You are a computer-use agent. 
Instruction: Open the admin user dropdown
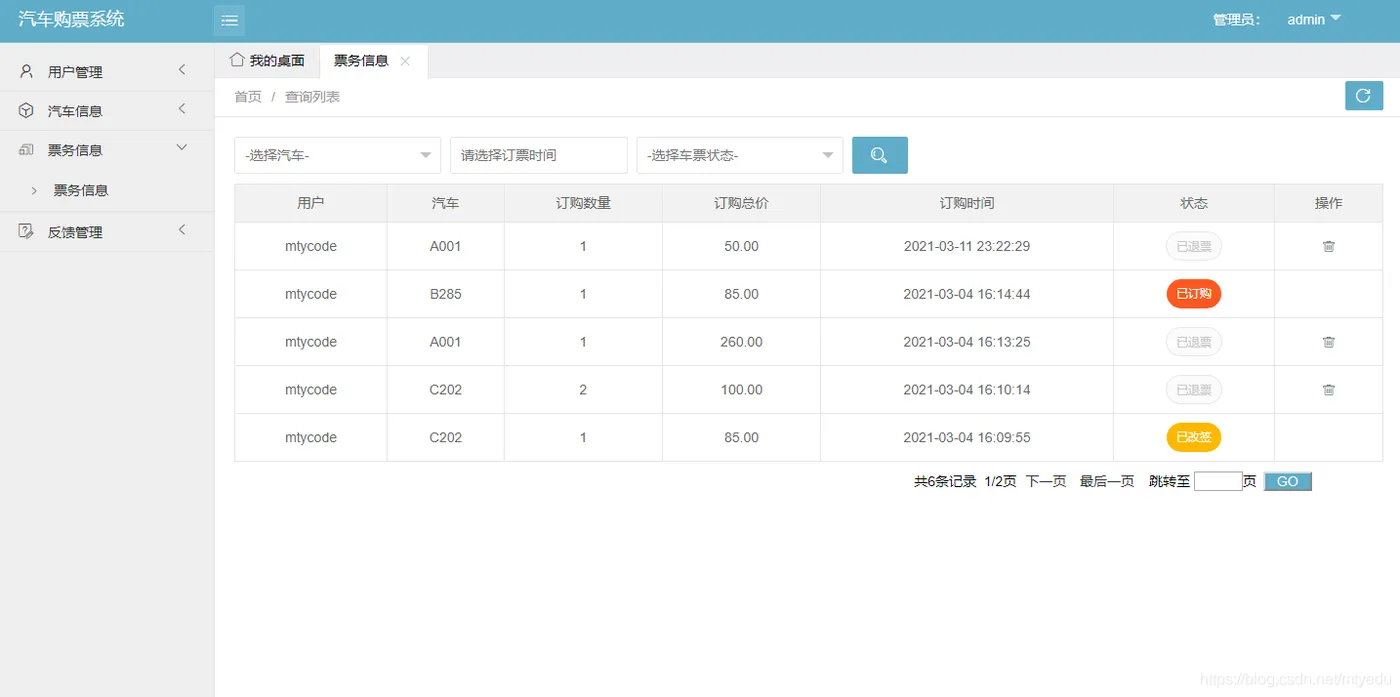(x=1313, y=19)
